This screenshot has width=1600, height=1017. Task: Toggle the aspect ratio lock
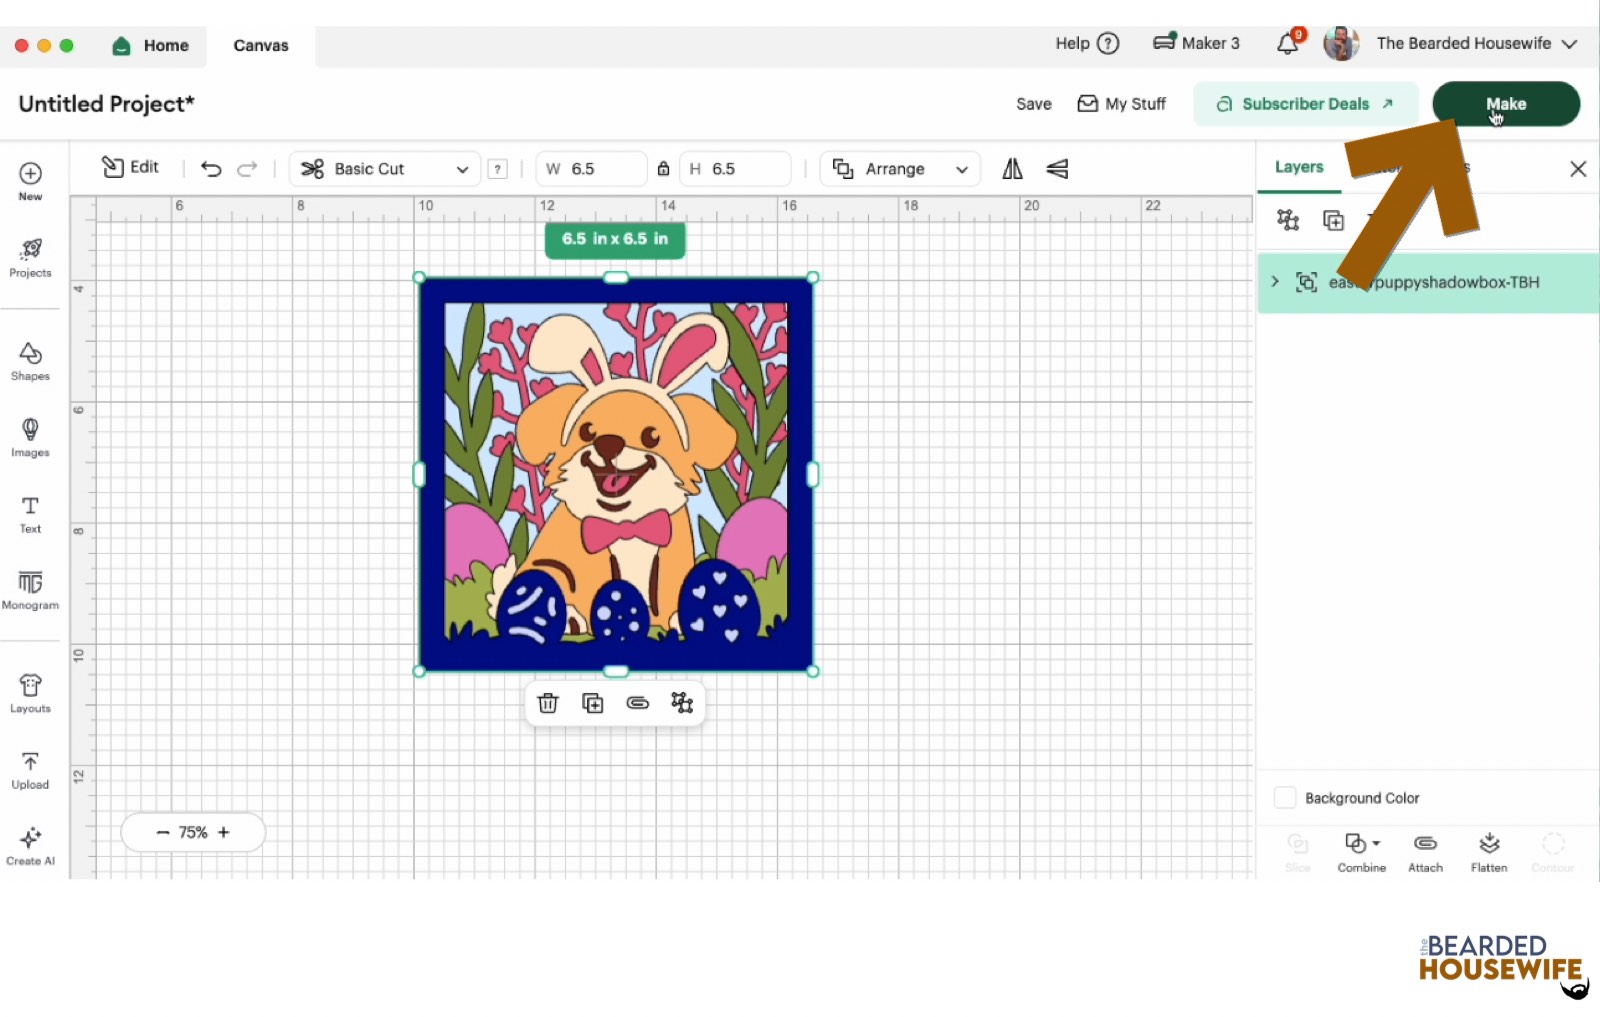(663, 169)
